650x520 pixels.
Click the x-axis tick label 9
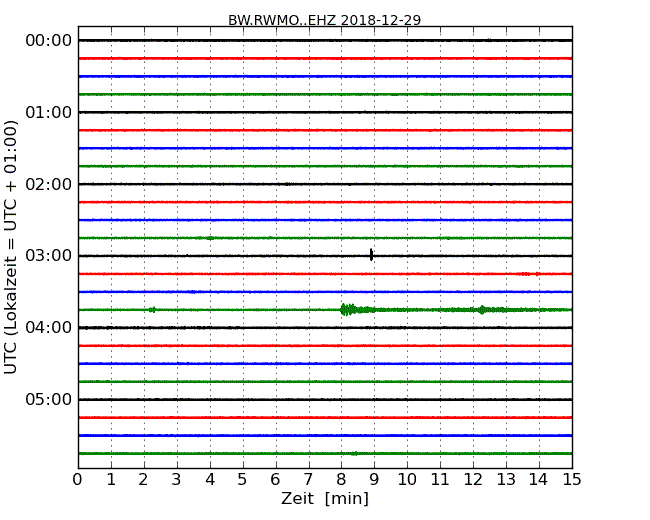tap(374, 480)
